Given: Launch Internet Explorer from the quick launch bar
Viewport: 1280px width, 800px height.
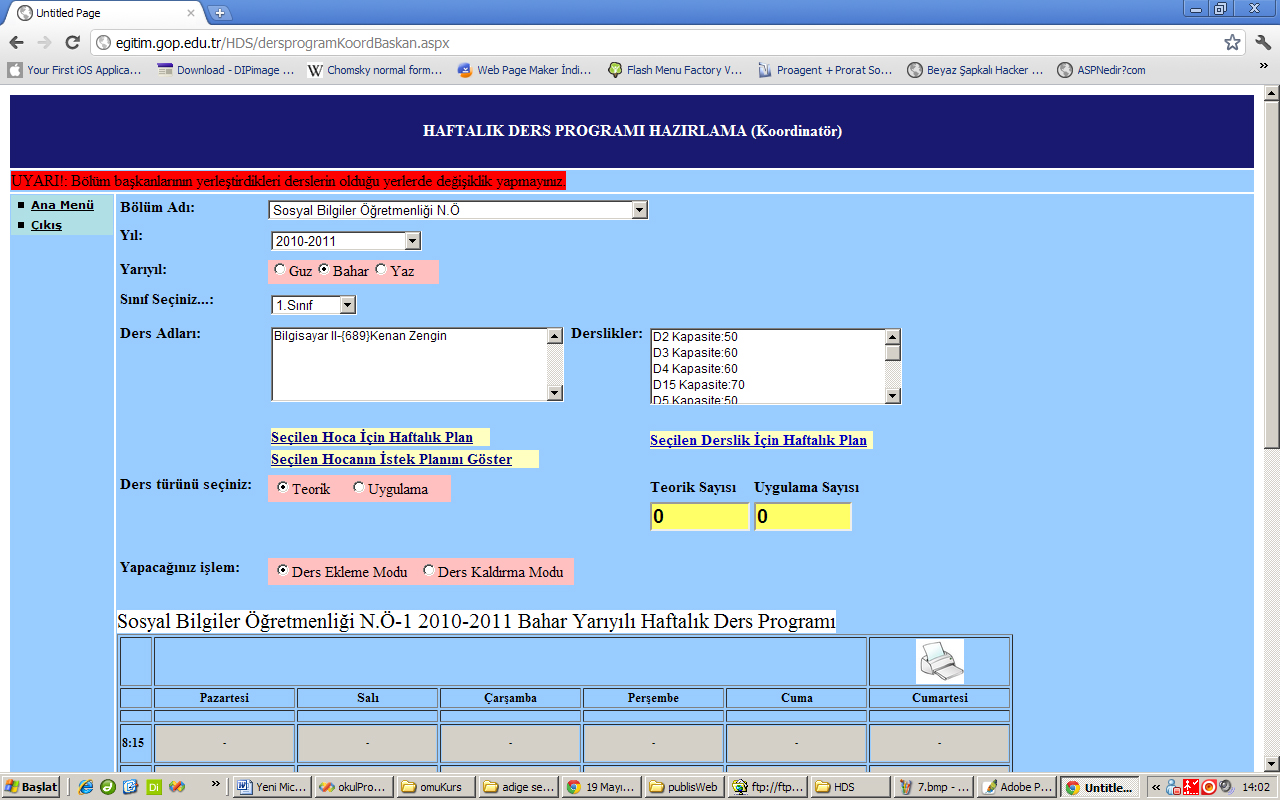Looking at the screenshot, I should coord(86,787).
